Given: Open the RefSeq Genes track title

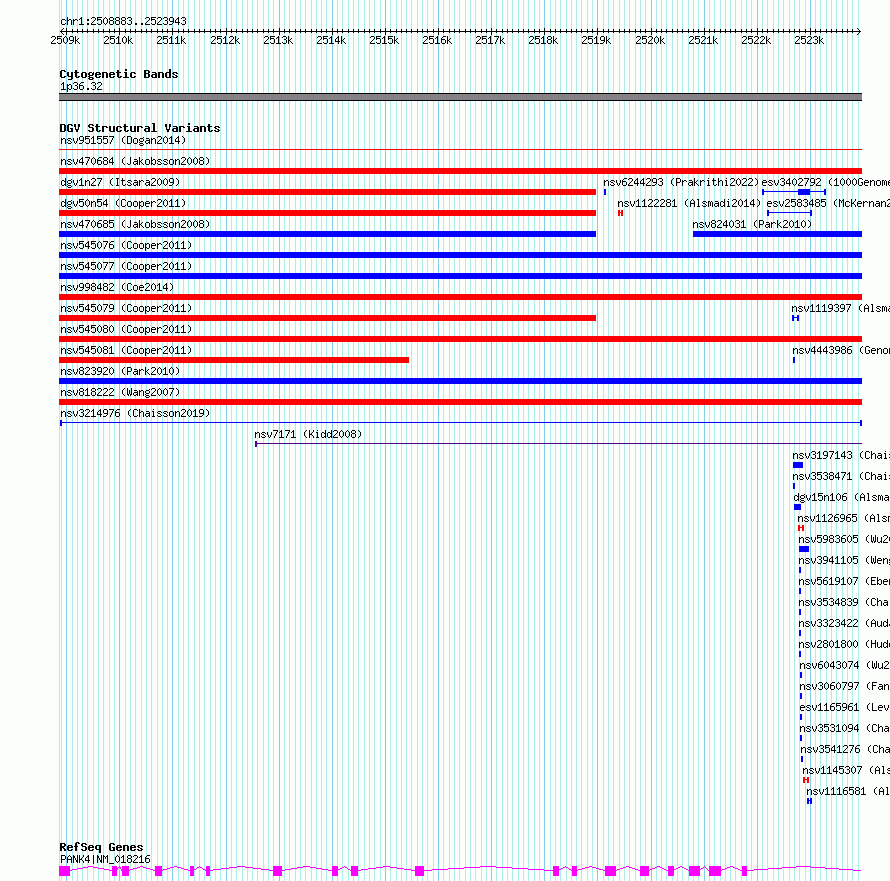Looking at the screenshot, I should (101, 847).
